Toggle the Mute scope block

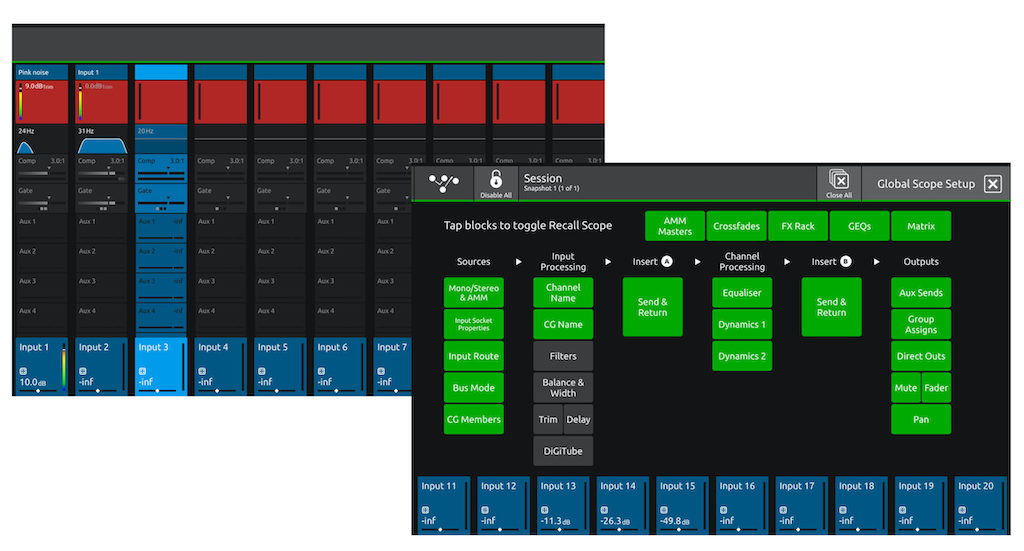pyautogui.click(x=905, y=388)
